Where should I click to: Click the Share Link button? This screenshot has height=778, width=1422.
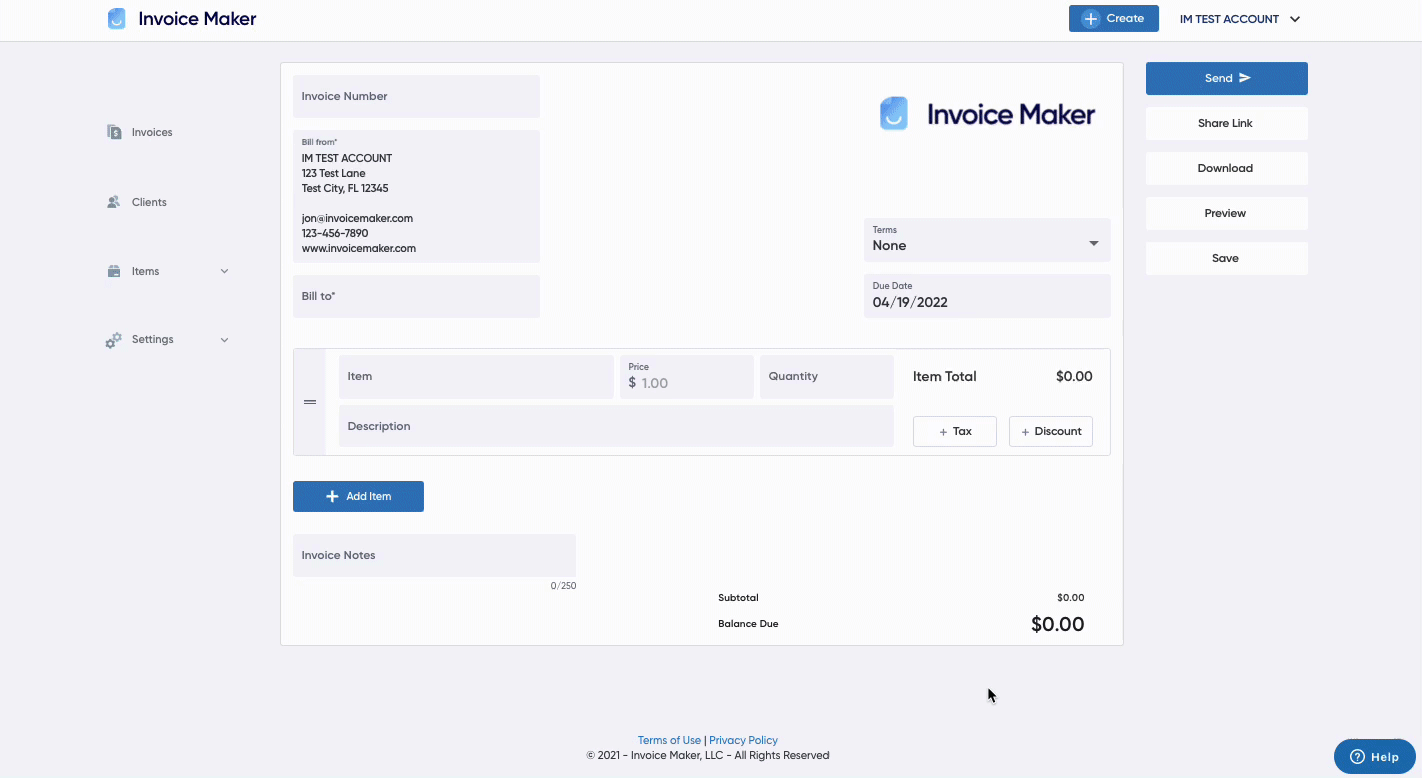(x=1227, y=123)
